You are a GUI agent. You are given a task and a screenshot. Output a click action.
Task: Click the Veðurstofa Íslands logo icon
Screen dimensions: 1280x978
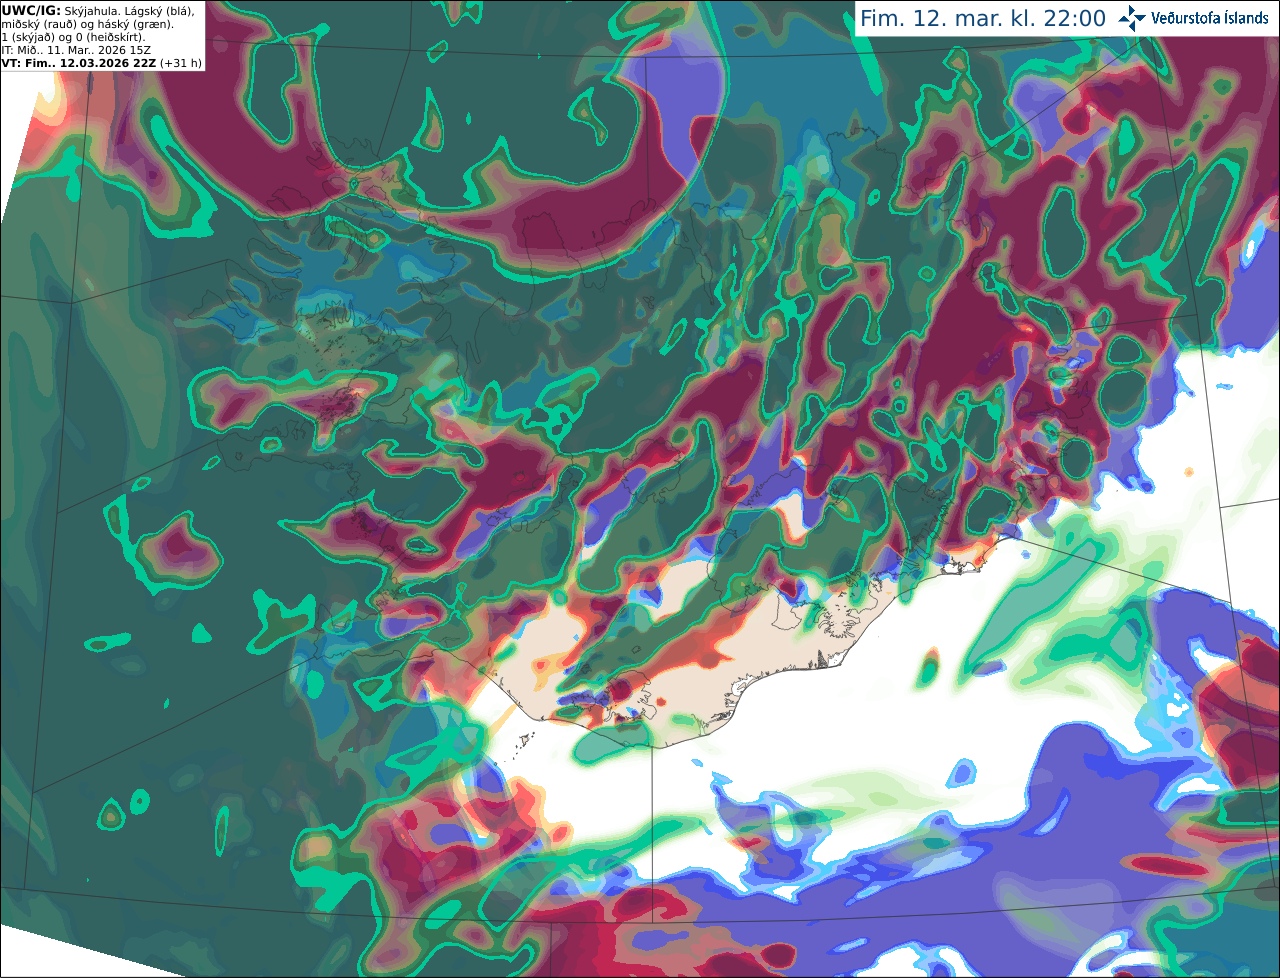[x=1132, y=18]
